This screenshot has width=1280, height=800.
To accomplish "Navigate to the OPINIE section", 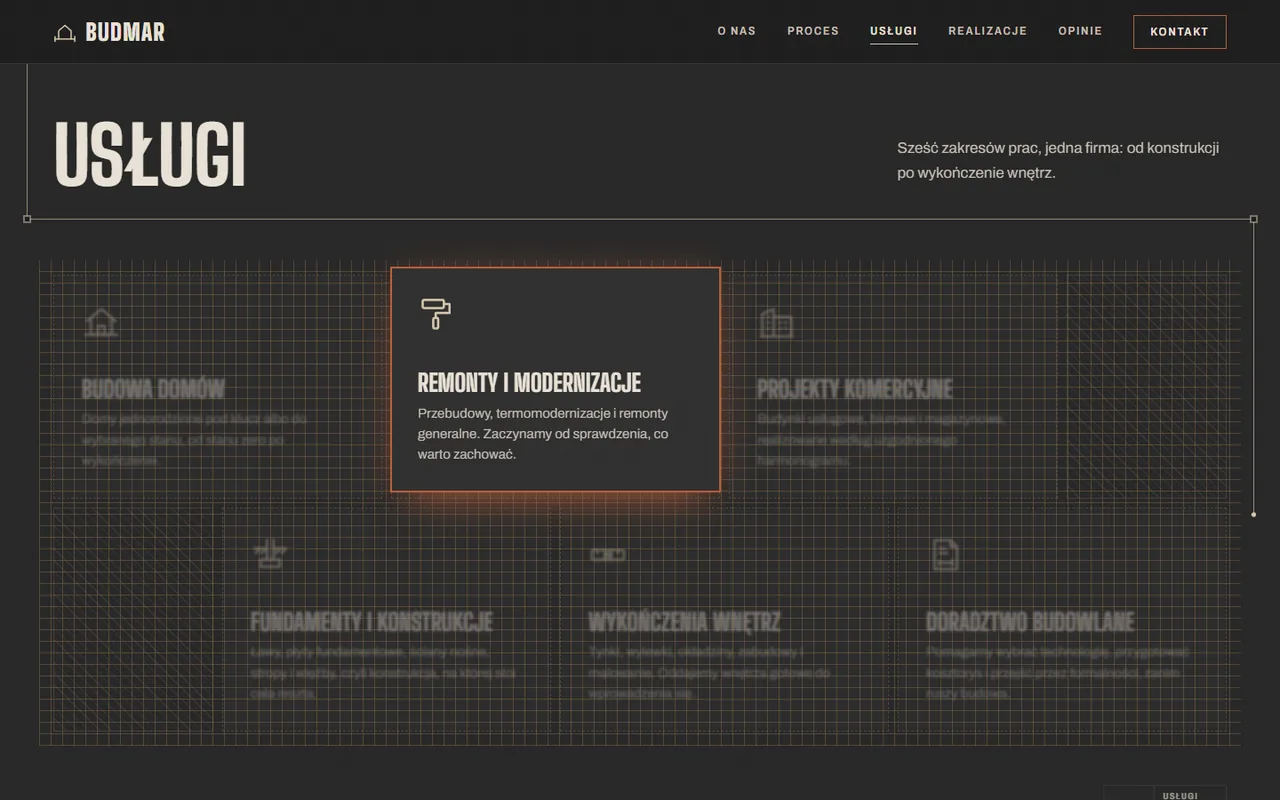I will coord(1080,31).
